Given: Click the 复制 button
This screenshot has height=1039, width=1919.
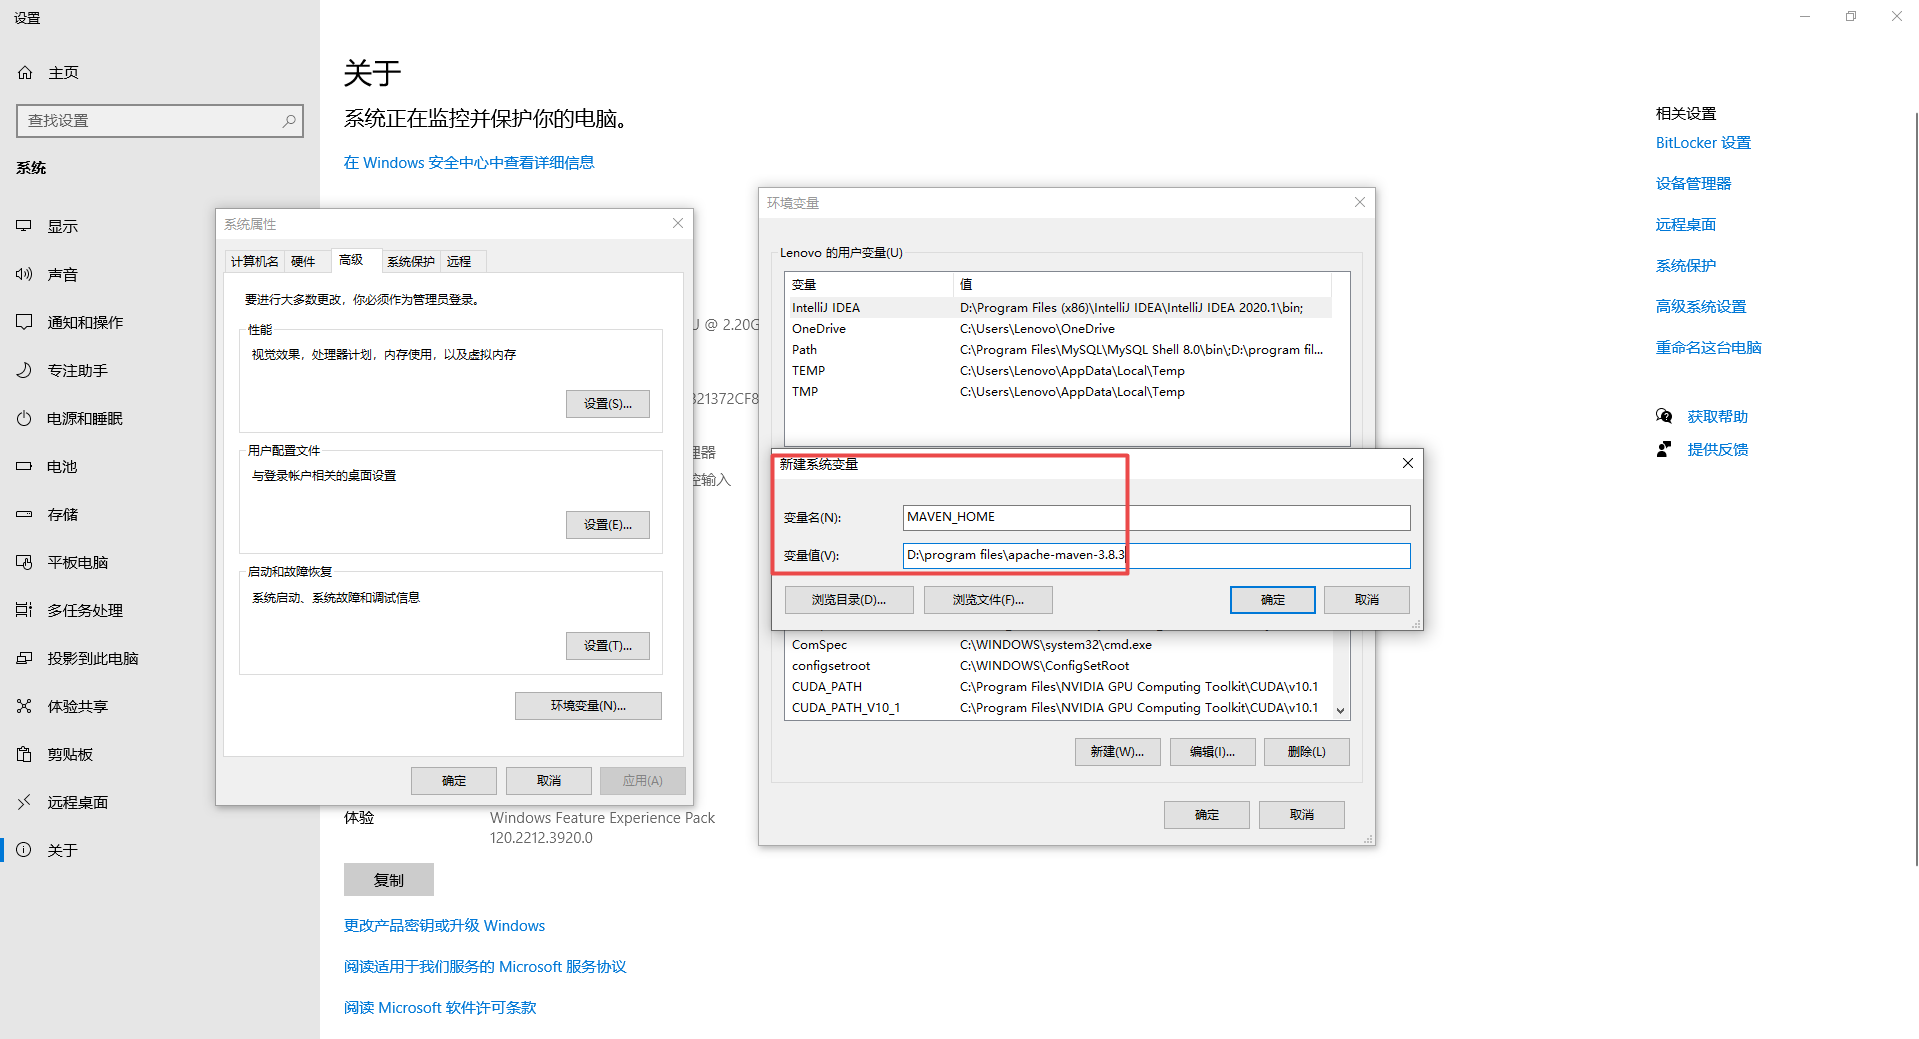Looking at the screenshot, I should coord(389,880).
